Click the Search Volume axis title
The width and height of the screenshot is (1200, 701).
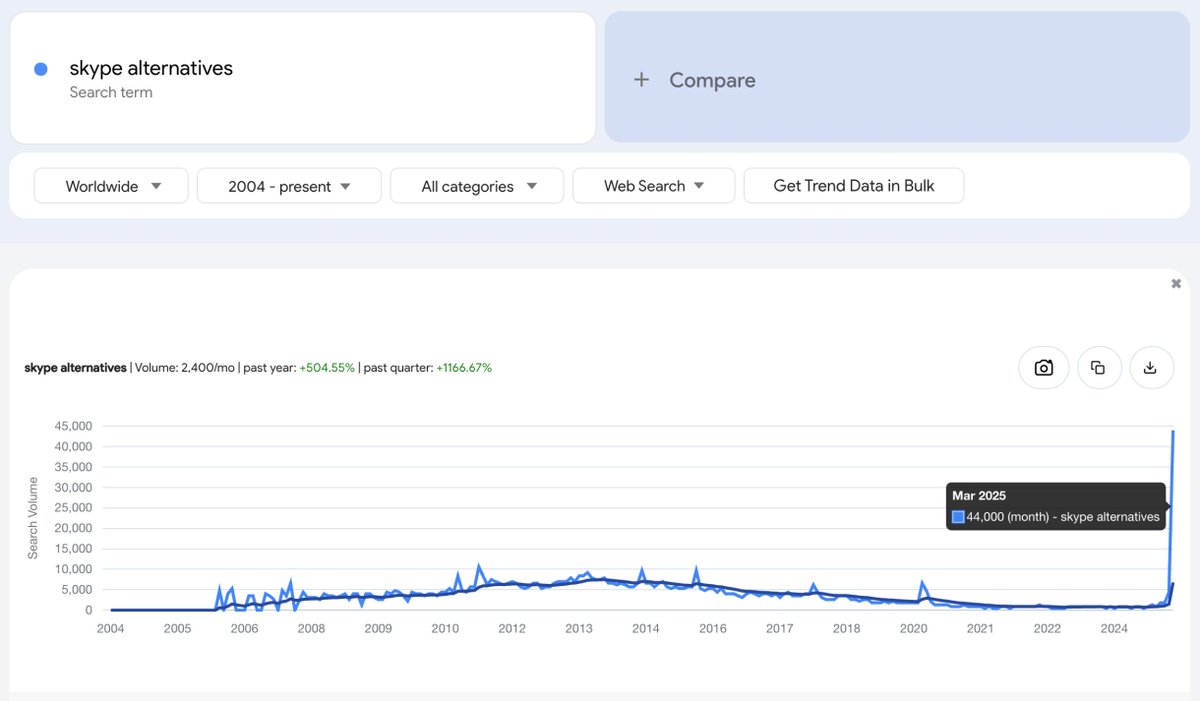click(x=33, y=518)
